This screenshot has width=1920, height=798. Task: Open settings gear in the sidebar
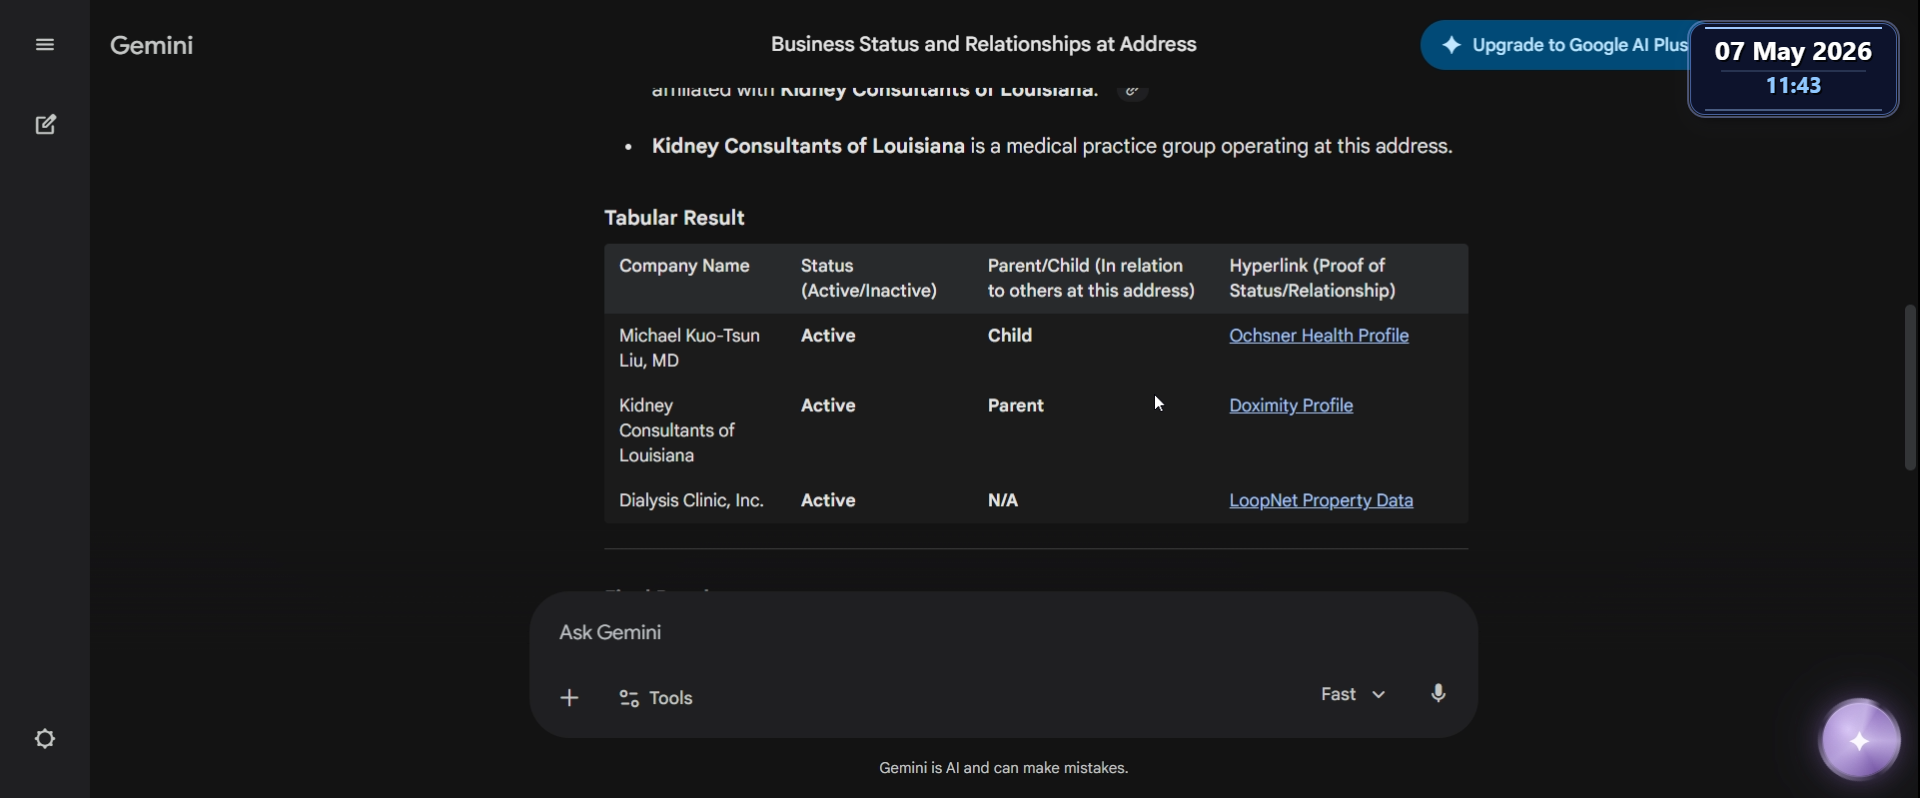pos(45,739)
